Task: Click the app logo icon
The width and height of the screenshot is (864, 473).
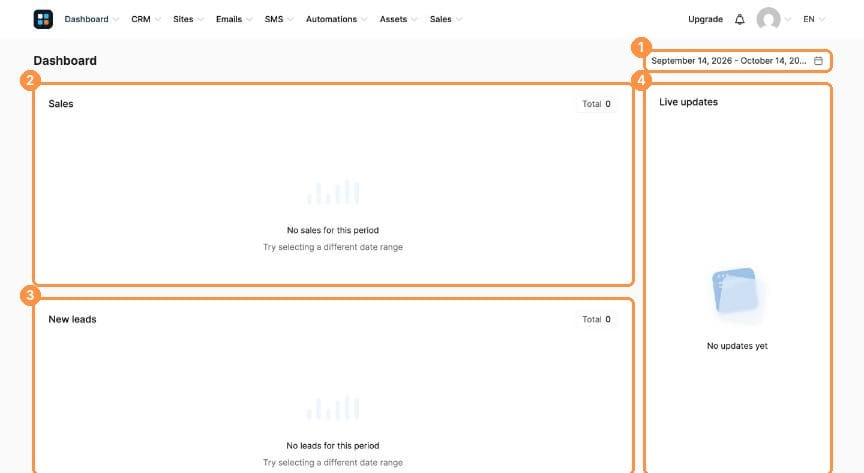Action: (43, 19)
